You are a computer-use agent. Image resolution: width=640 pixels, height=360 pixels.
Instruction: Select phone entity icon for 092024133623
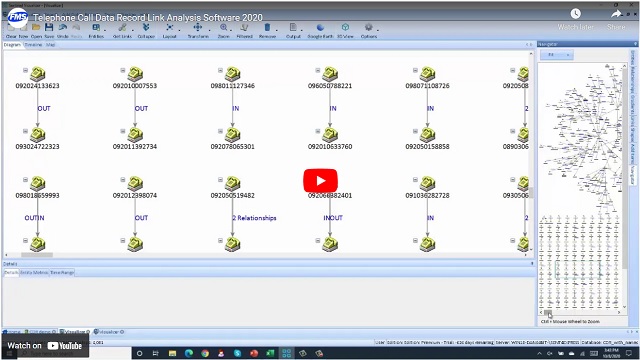click(38, 74)
